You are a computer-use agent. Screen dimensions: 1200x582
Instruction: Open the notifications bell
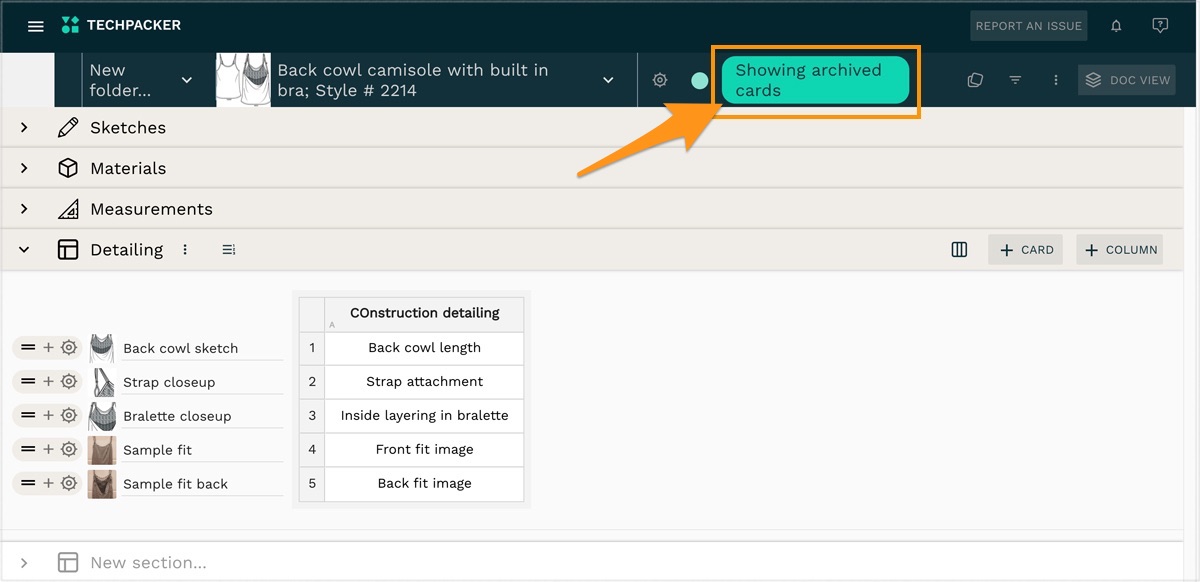(1116, 26)
